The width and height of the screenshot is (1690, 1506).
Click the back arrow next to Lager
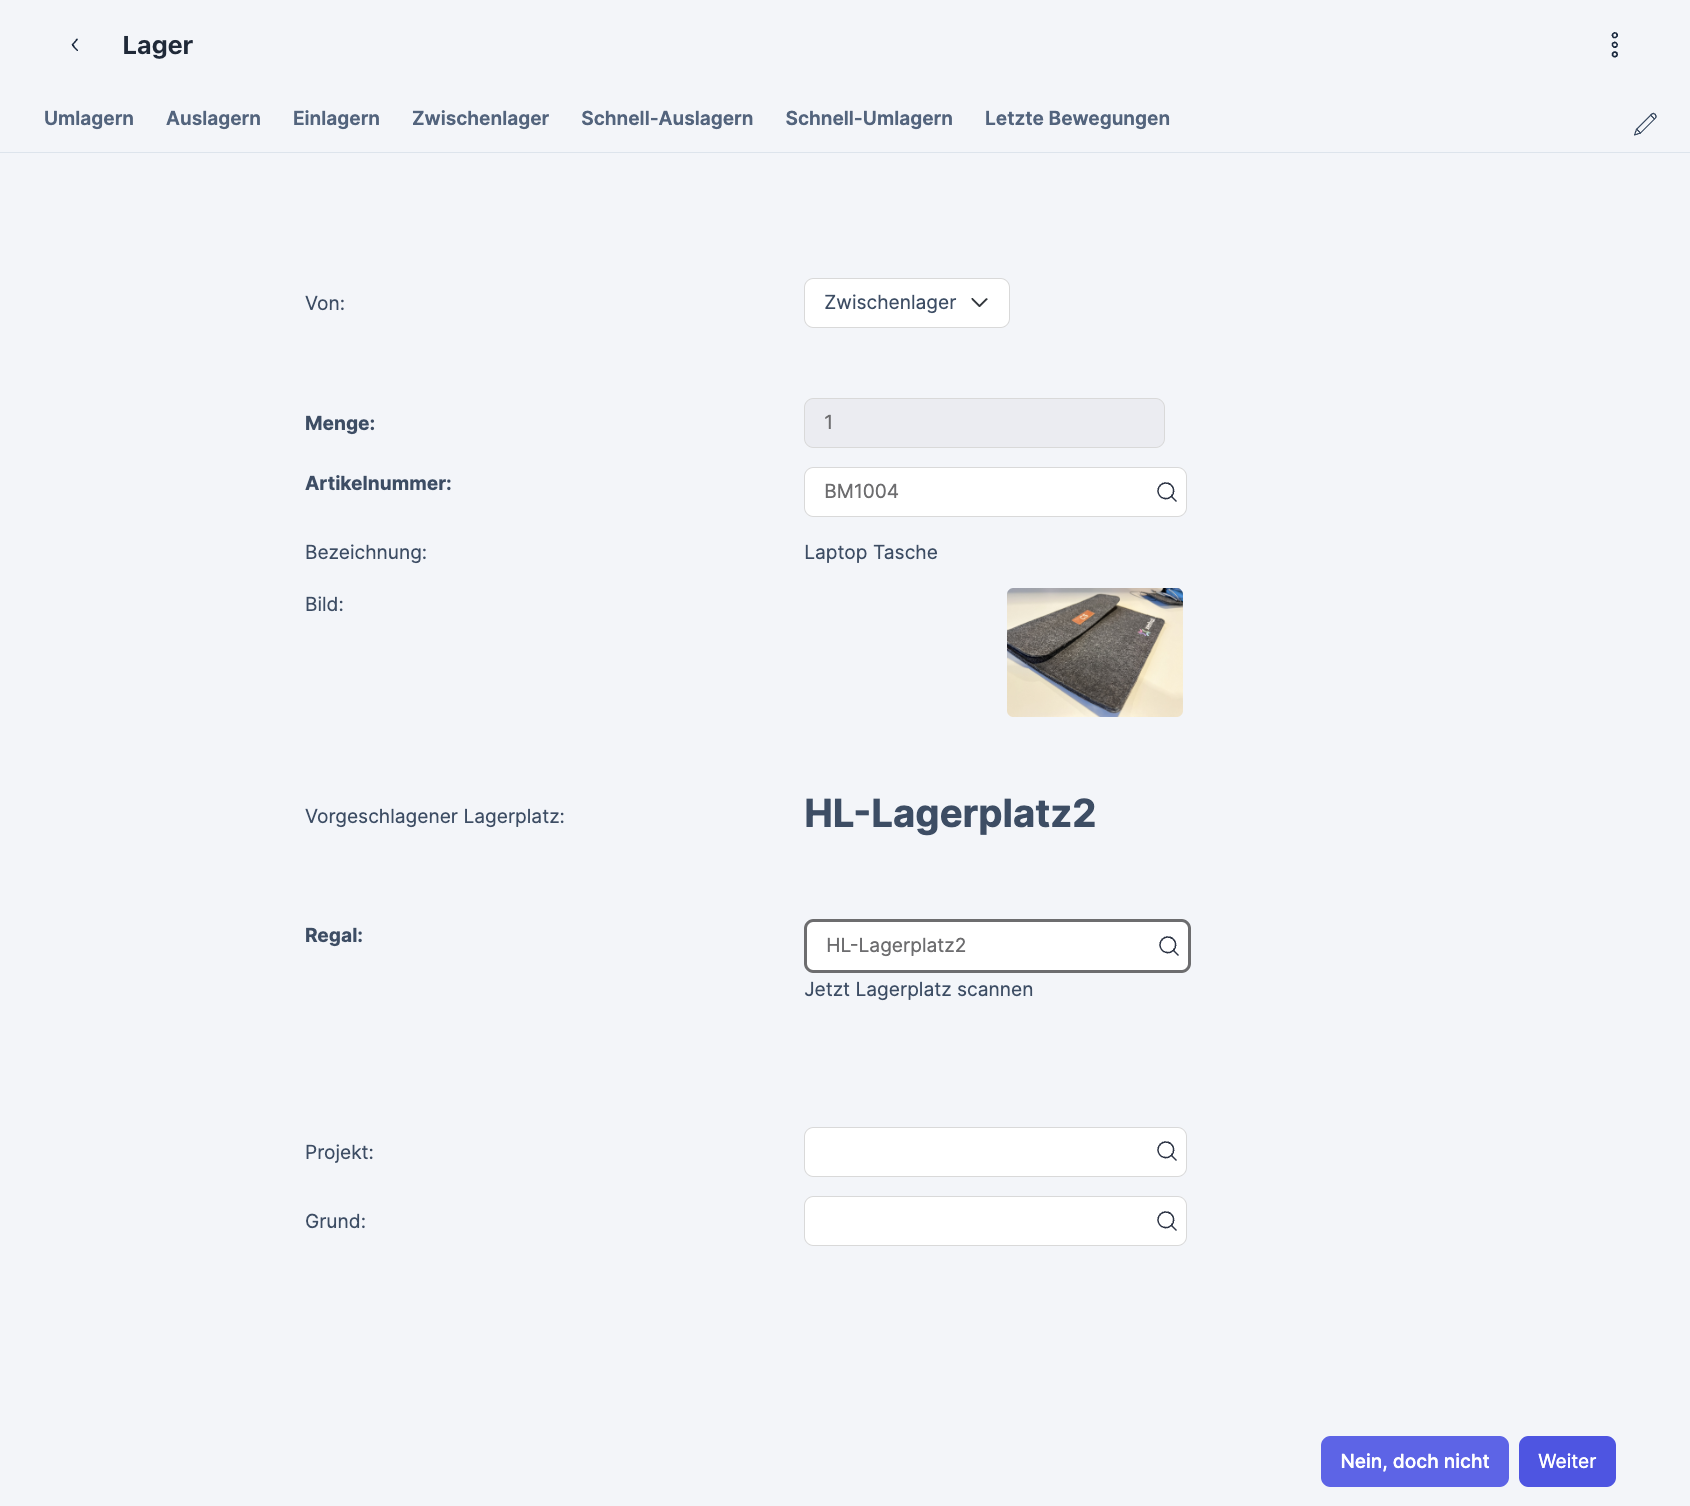75,45
